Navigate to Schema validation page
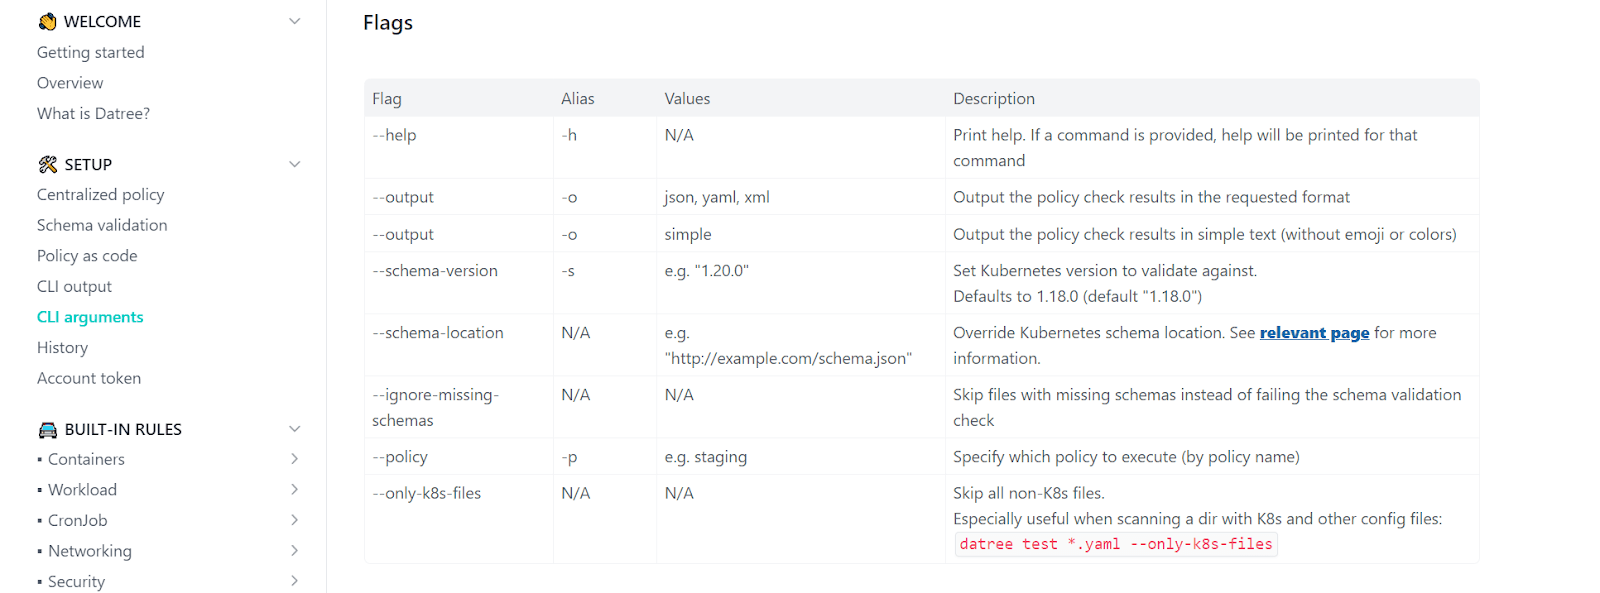Image resolution: width=1600 pixels, height=593 pixels. click(x=102, y=225)
